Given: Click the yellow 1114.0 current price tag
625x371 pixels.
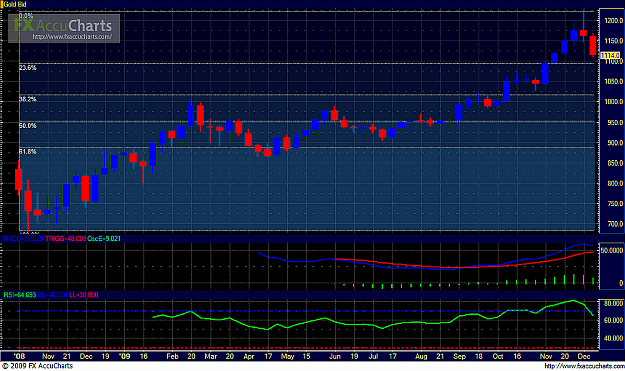Looking at the screenshot, I should tap(610, 55).
